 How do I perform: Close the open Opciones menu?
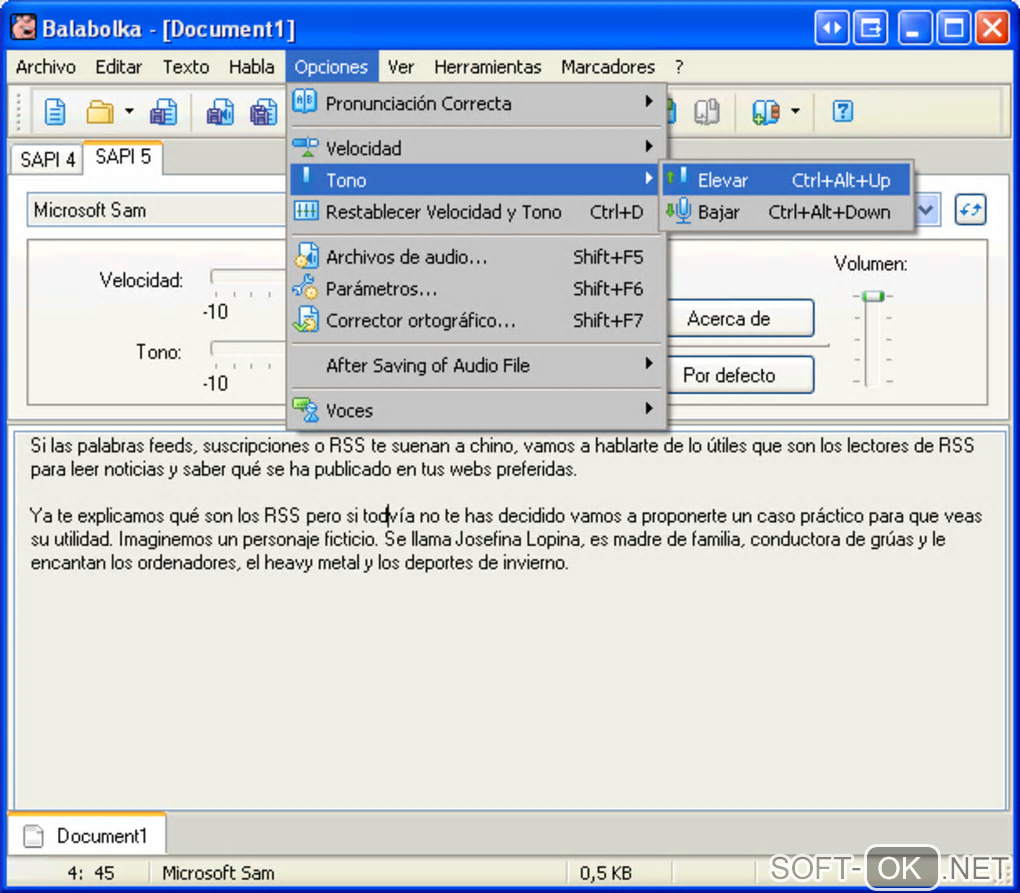[331, 66]
